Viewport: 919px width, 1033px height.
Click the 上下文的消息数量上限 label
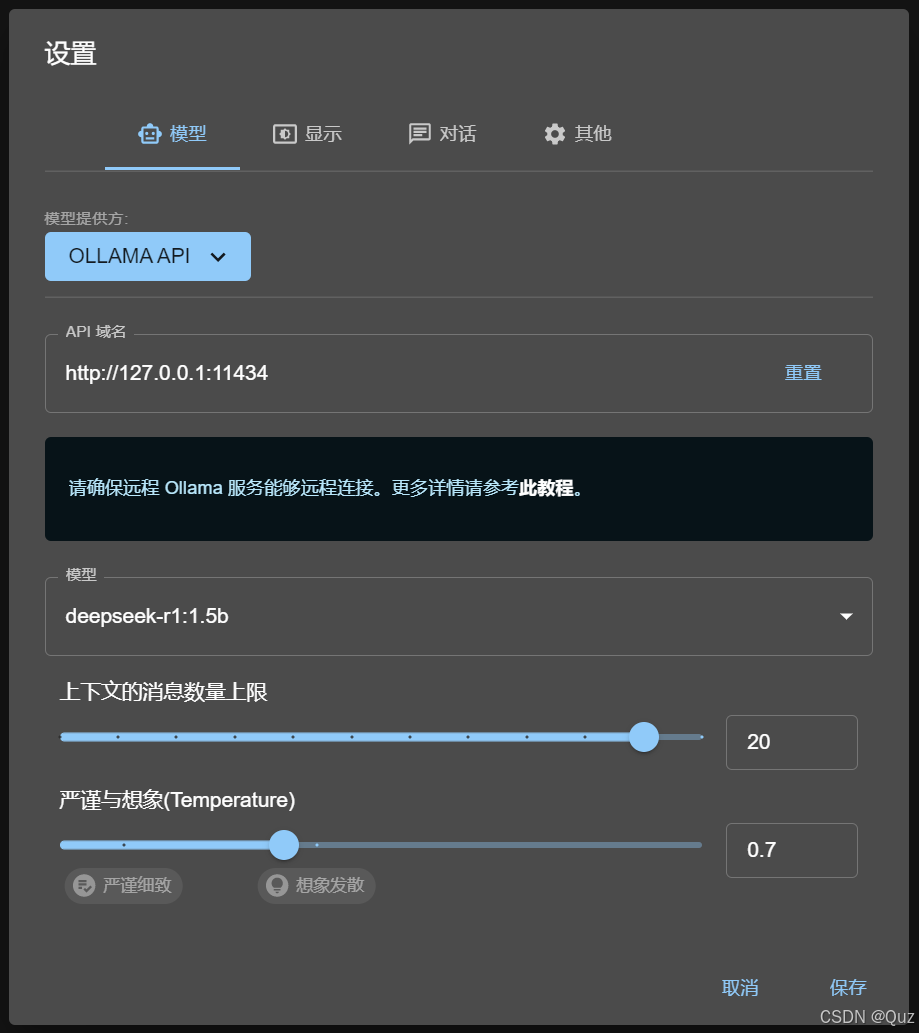tap(163, 692)
